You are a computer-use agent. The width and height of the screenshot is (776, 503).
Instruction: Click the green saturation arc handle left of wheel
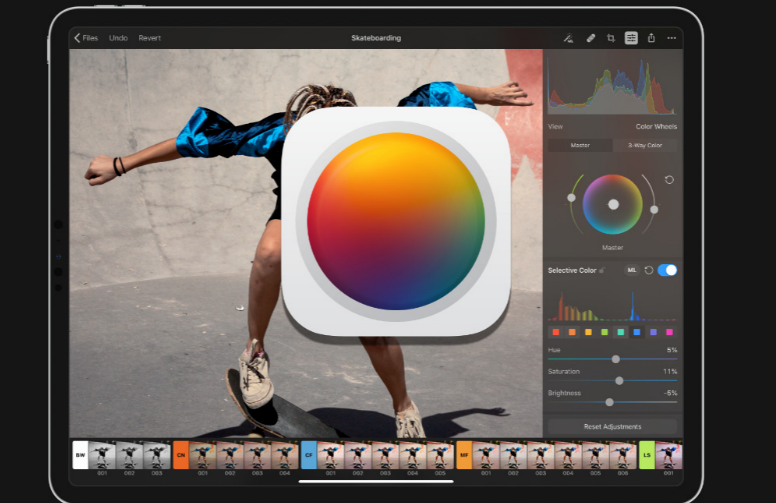click(571, 198)
